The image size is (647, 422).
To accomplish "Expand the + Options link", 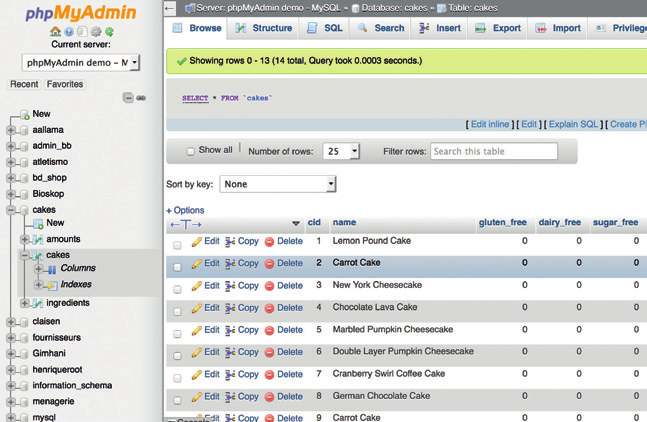I will 185,210.
